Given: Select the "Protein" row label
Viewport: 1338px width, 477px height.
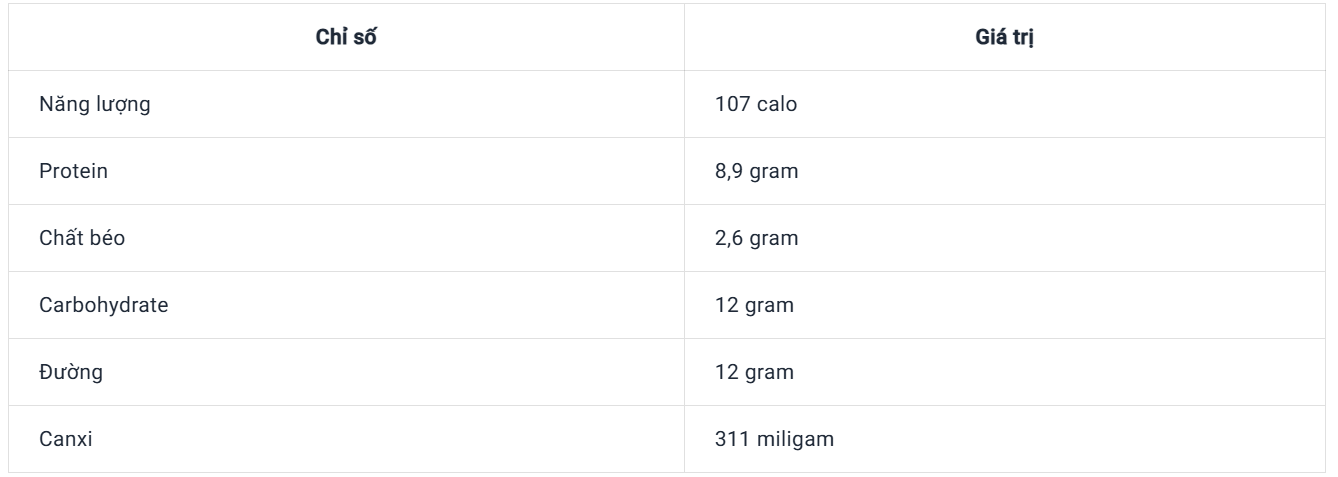Looking at the screenshot, I should (73, 171).
